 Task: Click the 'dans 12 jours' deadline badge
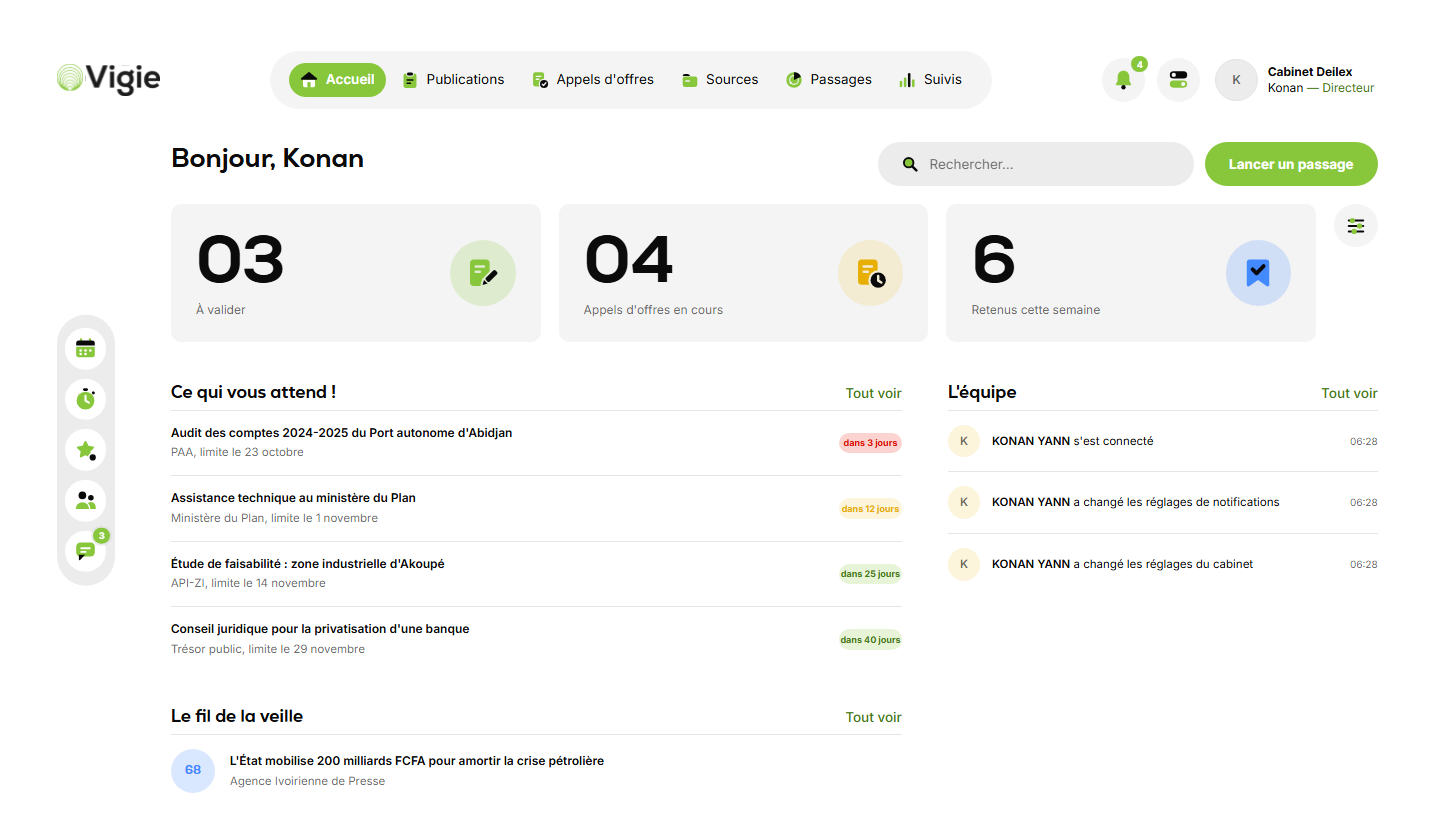pyautogui.click(x=870, y=509)
